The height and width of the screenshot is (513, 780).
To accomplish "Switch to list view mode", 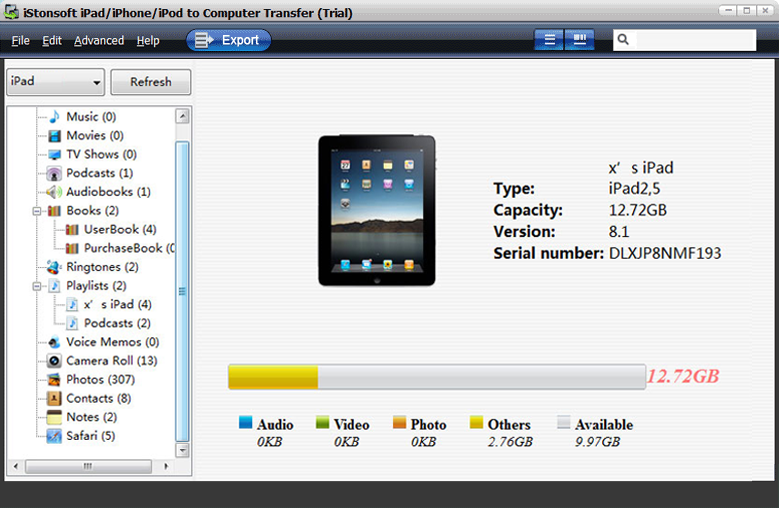I will (x=549, y=40).
